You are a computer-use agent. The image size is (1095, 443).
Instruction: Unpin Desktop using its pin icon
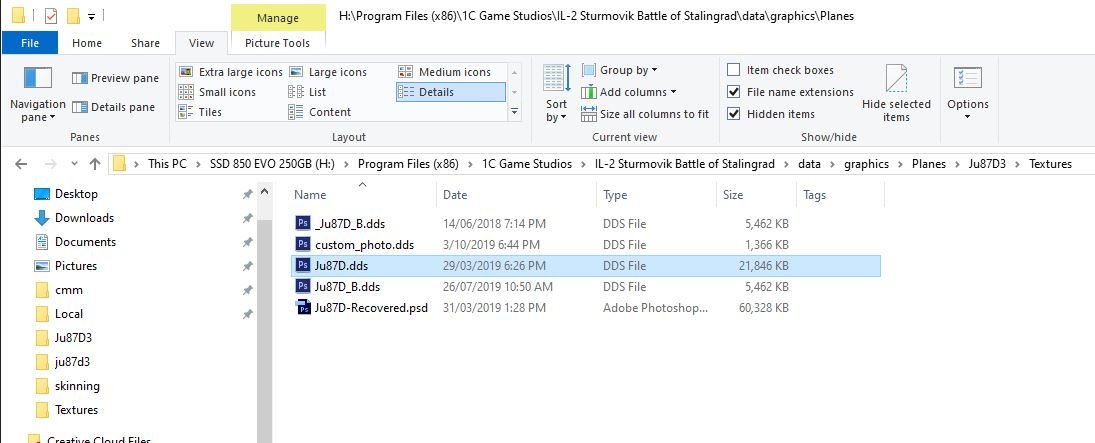point(247,194)
